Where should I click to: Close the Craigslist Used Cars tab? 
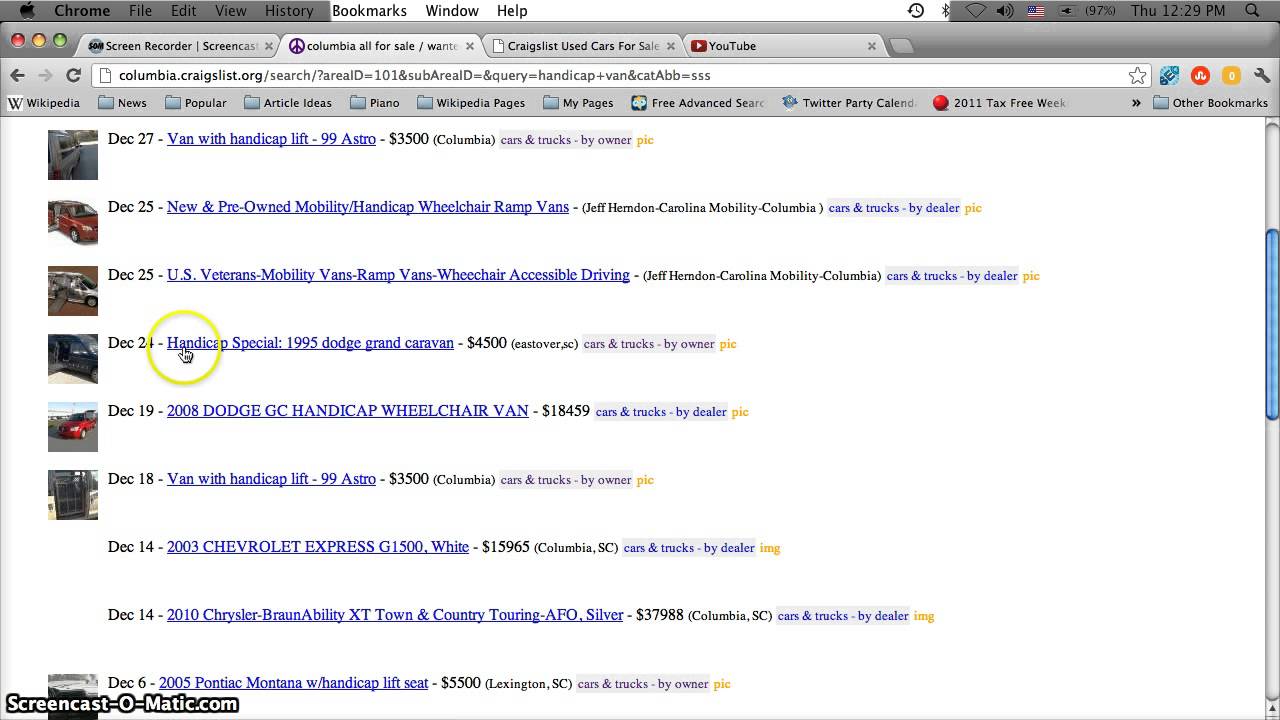pos(671,46)
